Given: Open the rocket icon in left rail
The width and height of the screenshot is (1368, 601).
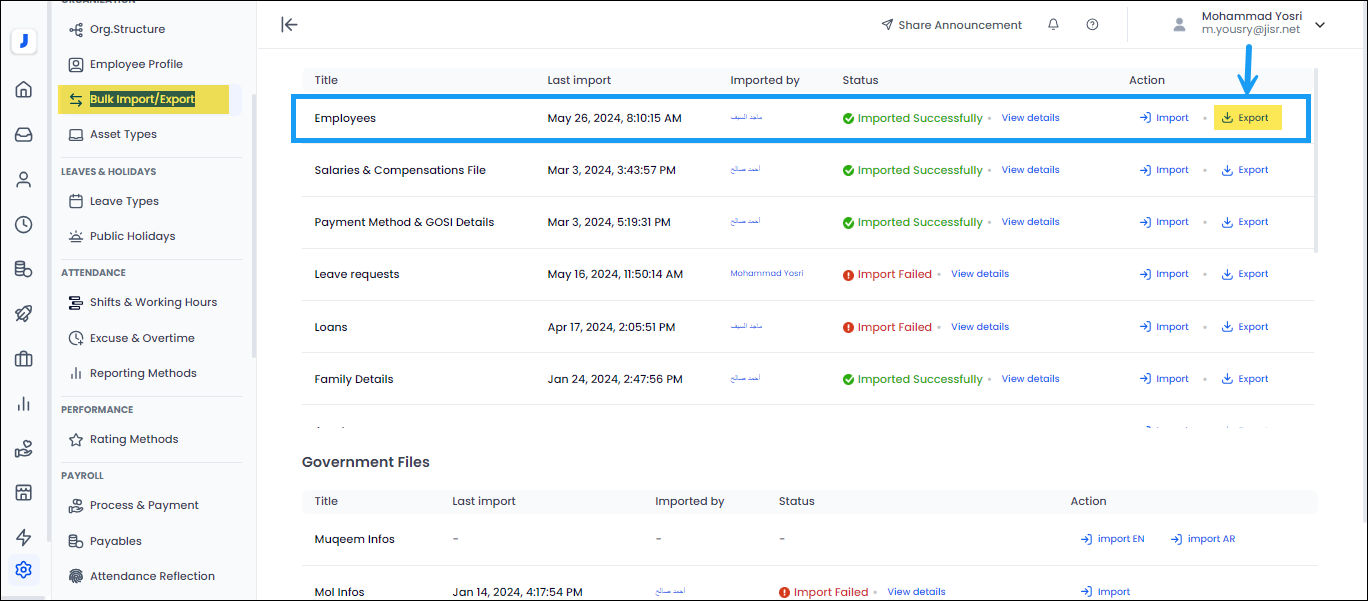Looking at the screenshot, I should tap(24, 314).
